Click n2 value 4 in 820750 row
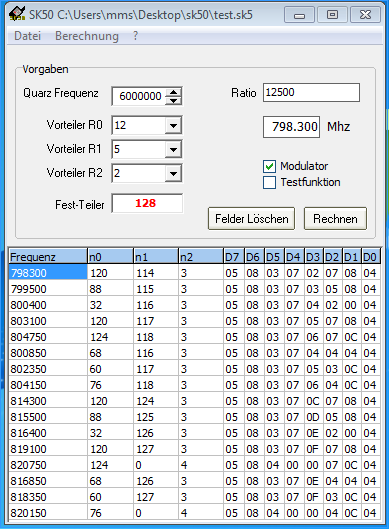389x529 pixels. (201, 465)
